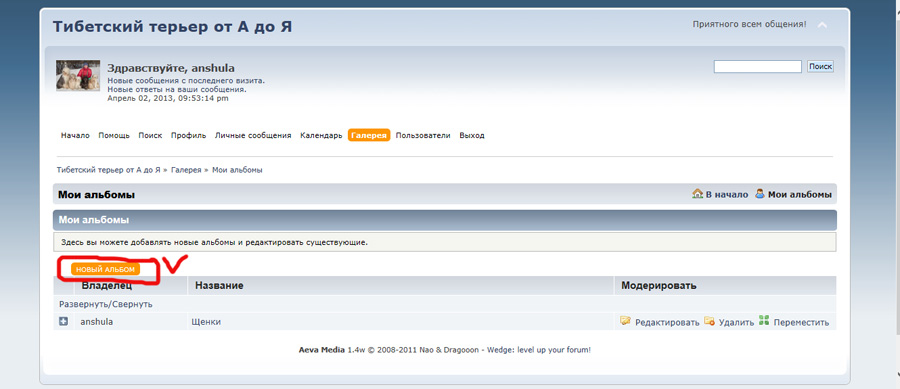Select the highlighted Галерея tab
The image size is (900, 389).
click(x=369, y=135)
